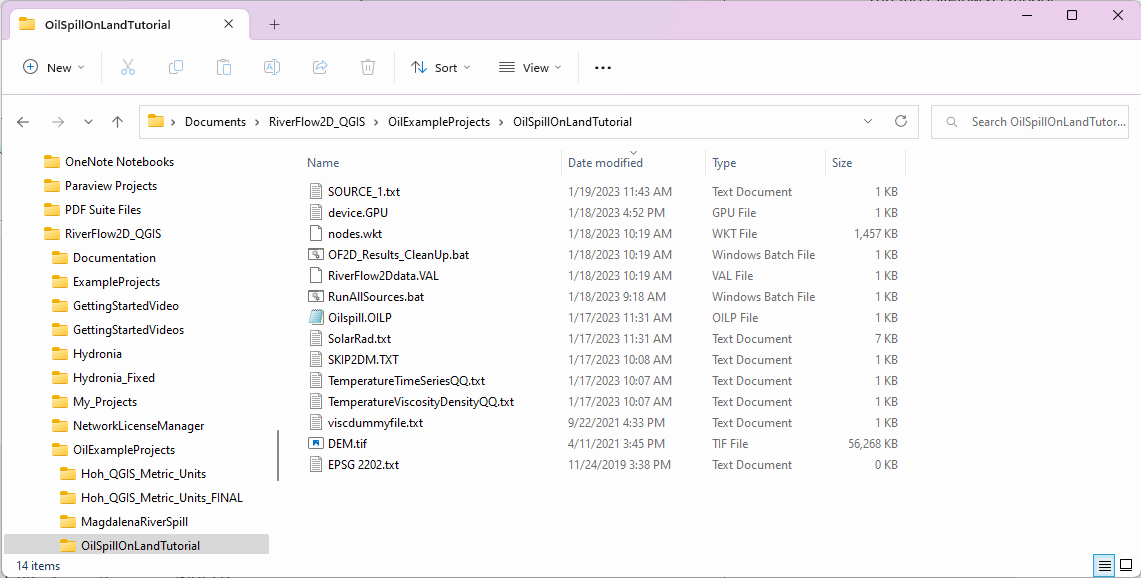Go back with the left arrow

23,122
